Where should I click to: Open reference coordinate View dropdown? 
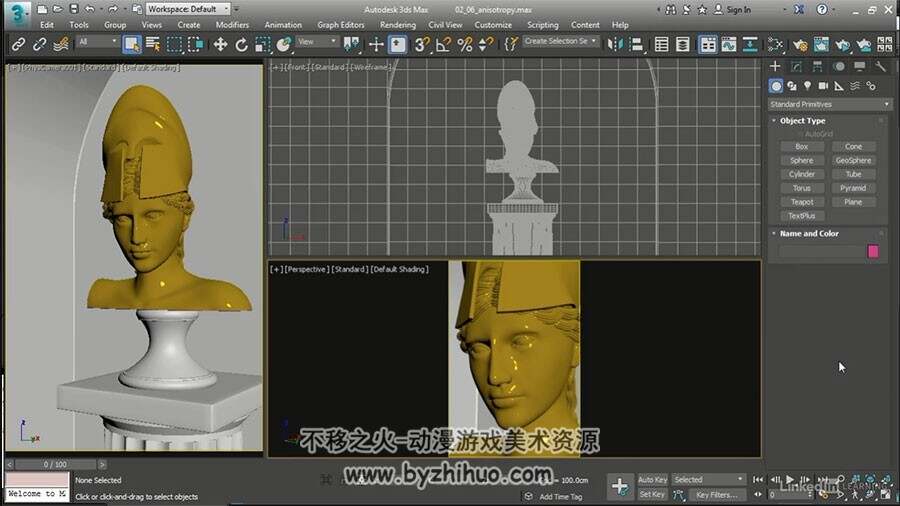[x=317, y=42]
